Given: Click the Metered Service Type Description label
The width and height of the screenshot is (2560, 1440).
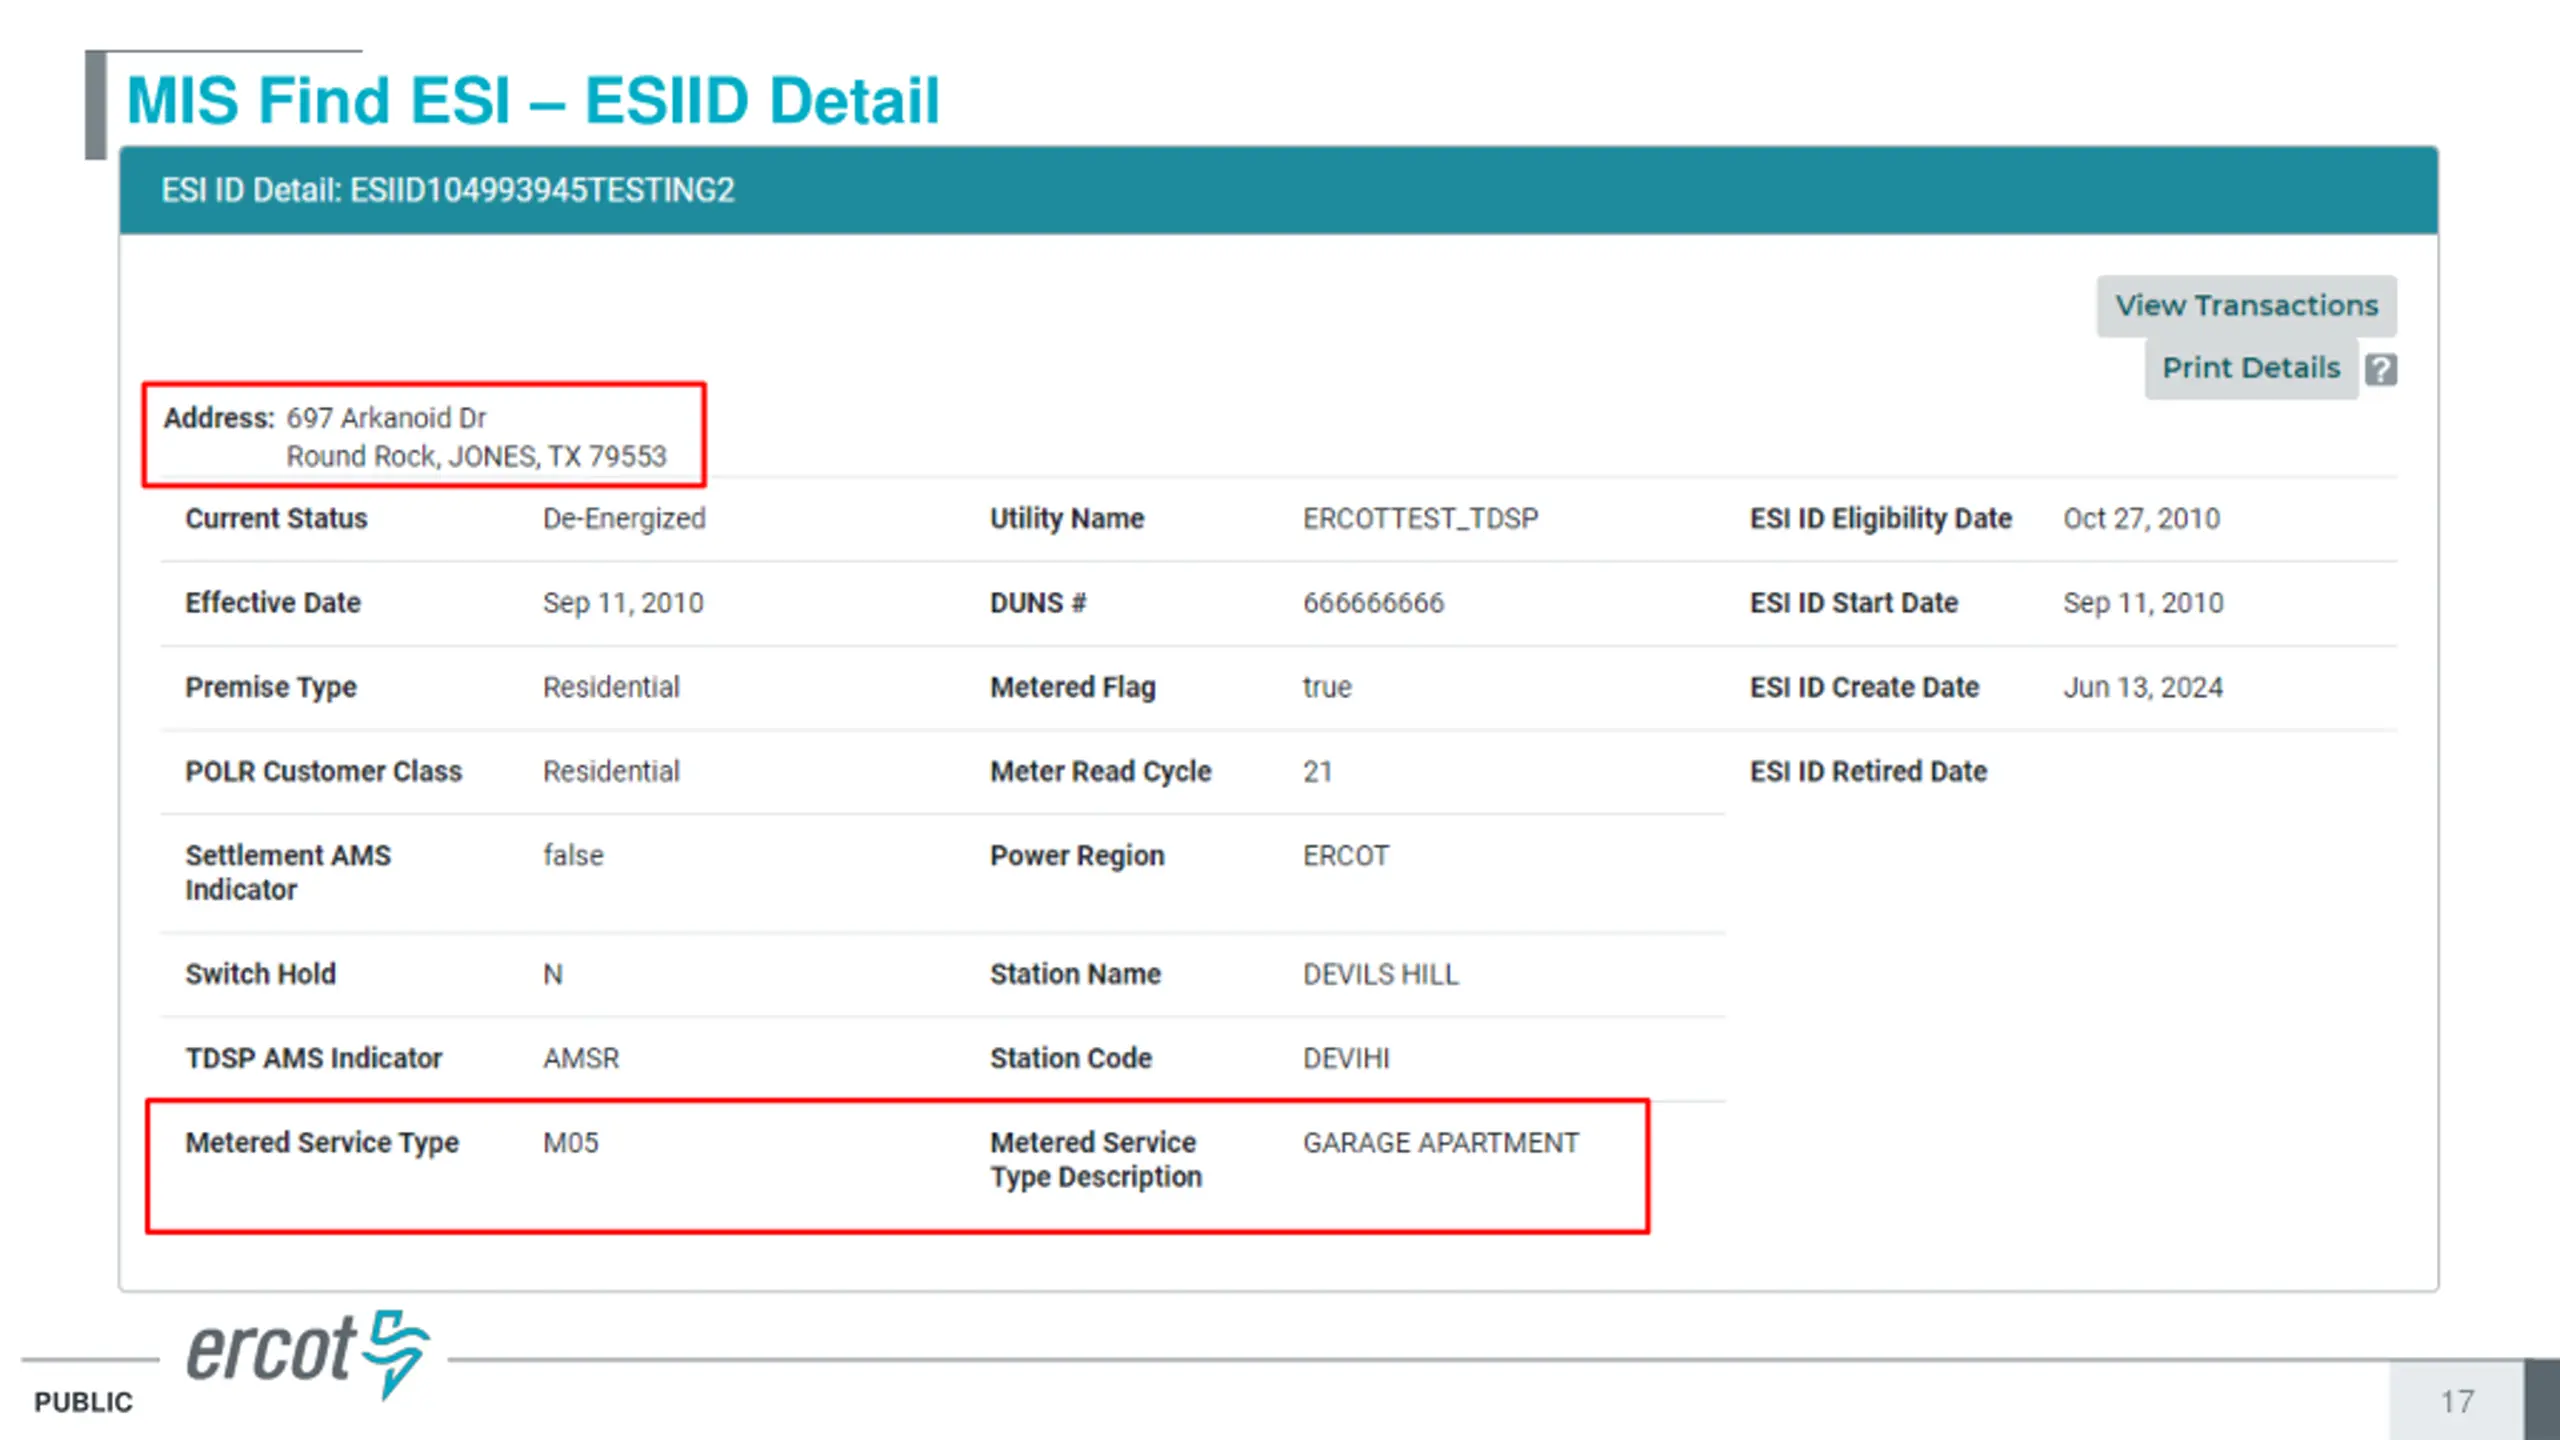Looking at the screenshot, I should pyautogui.click(x=1096, y=1160).
